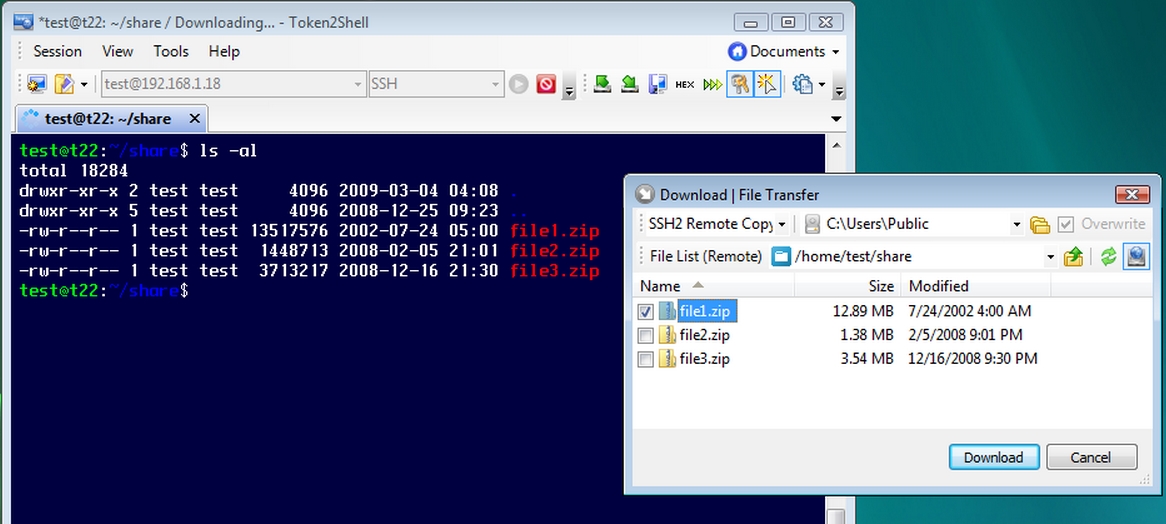Viewport: 1166px width, 524px height.
Task: Click the upload file green arrow icon
Action: [630, 84]
